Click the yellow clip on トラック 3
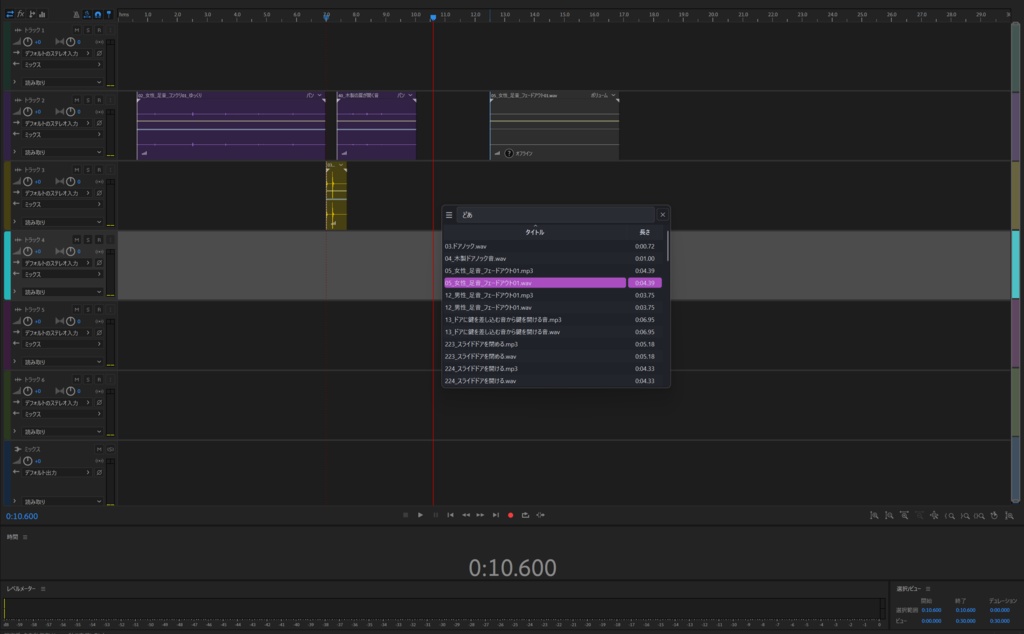1024x634 pixels. pos(336,196)
